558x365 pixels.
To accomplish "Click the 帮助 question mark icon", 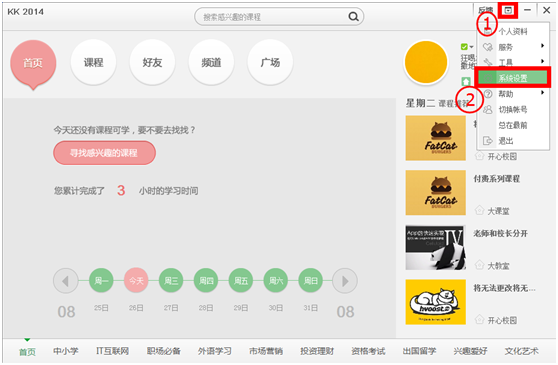I will 488,94.
